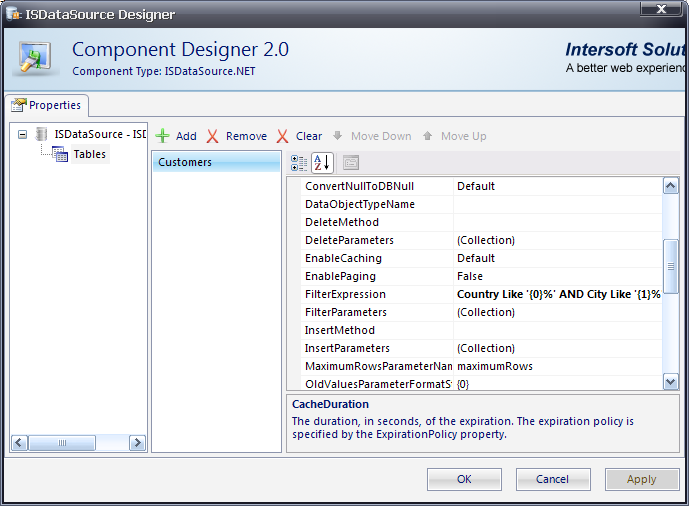Click the Tables node icon
The width and height of the screenshot is (689, 506).
click(x=60, y=154)
